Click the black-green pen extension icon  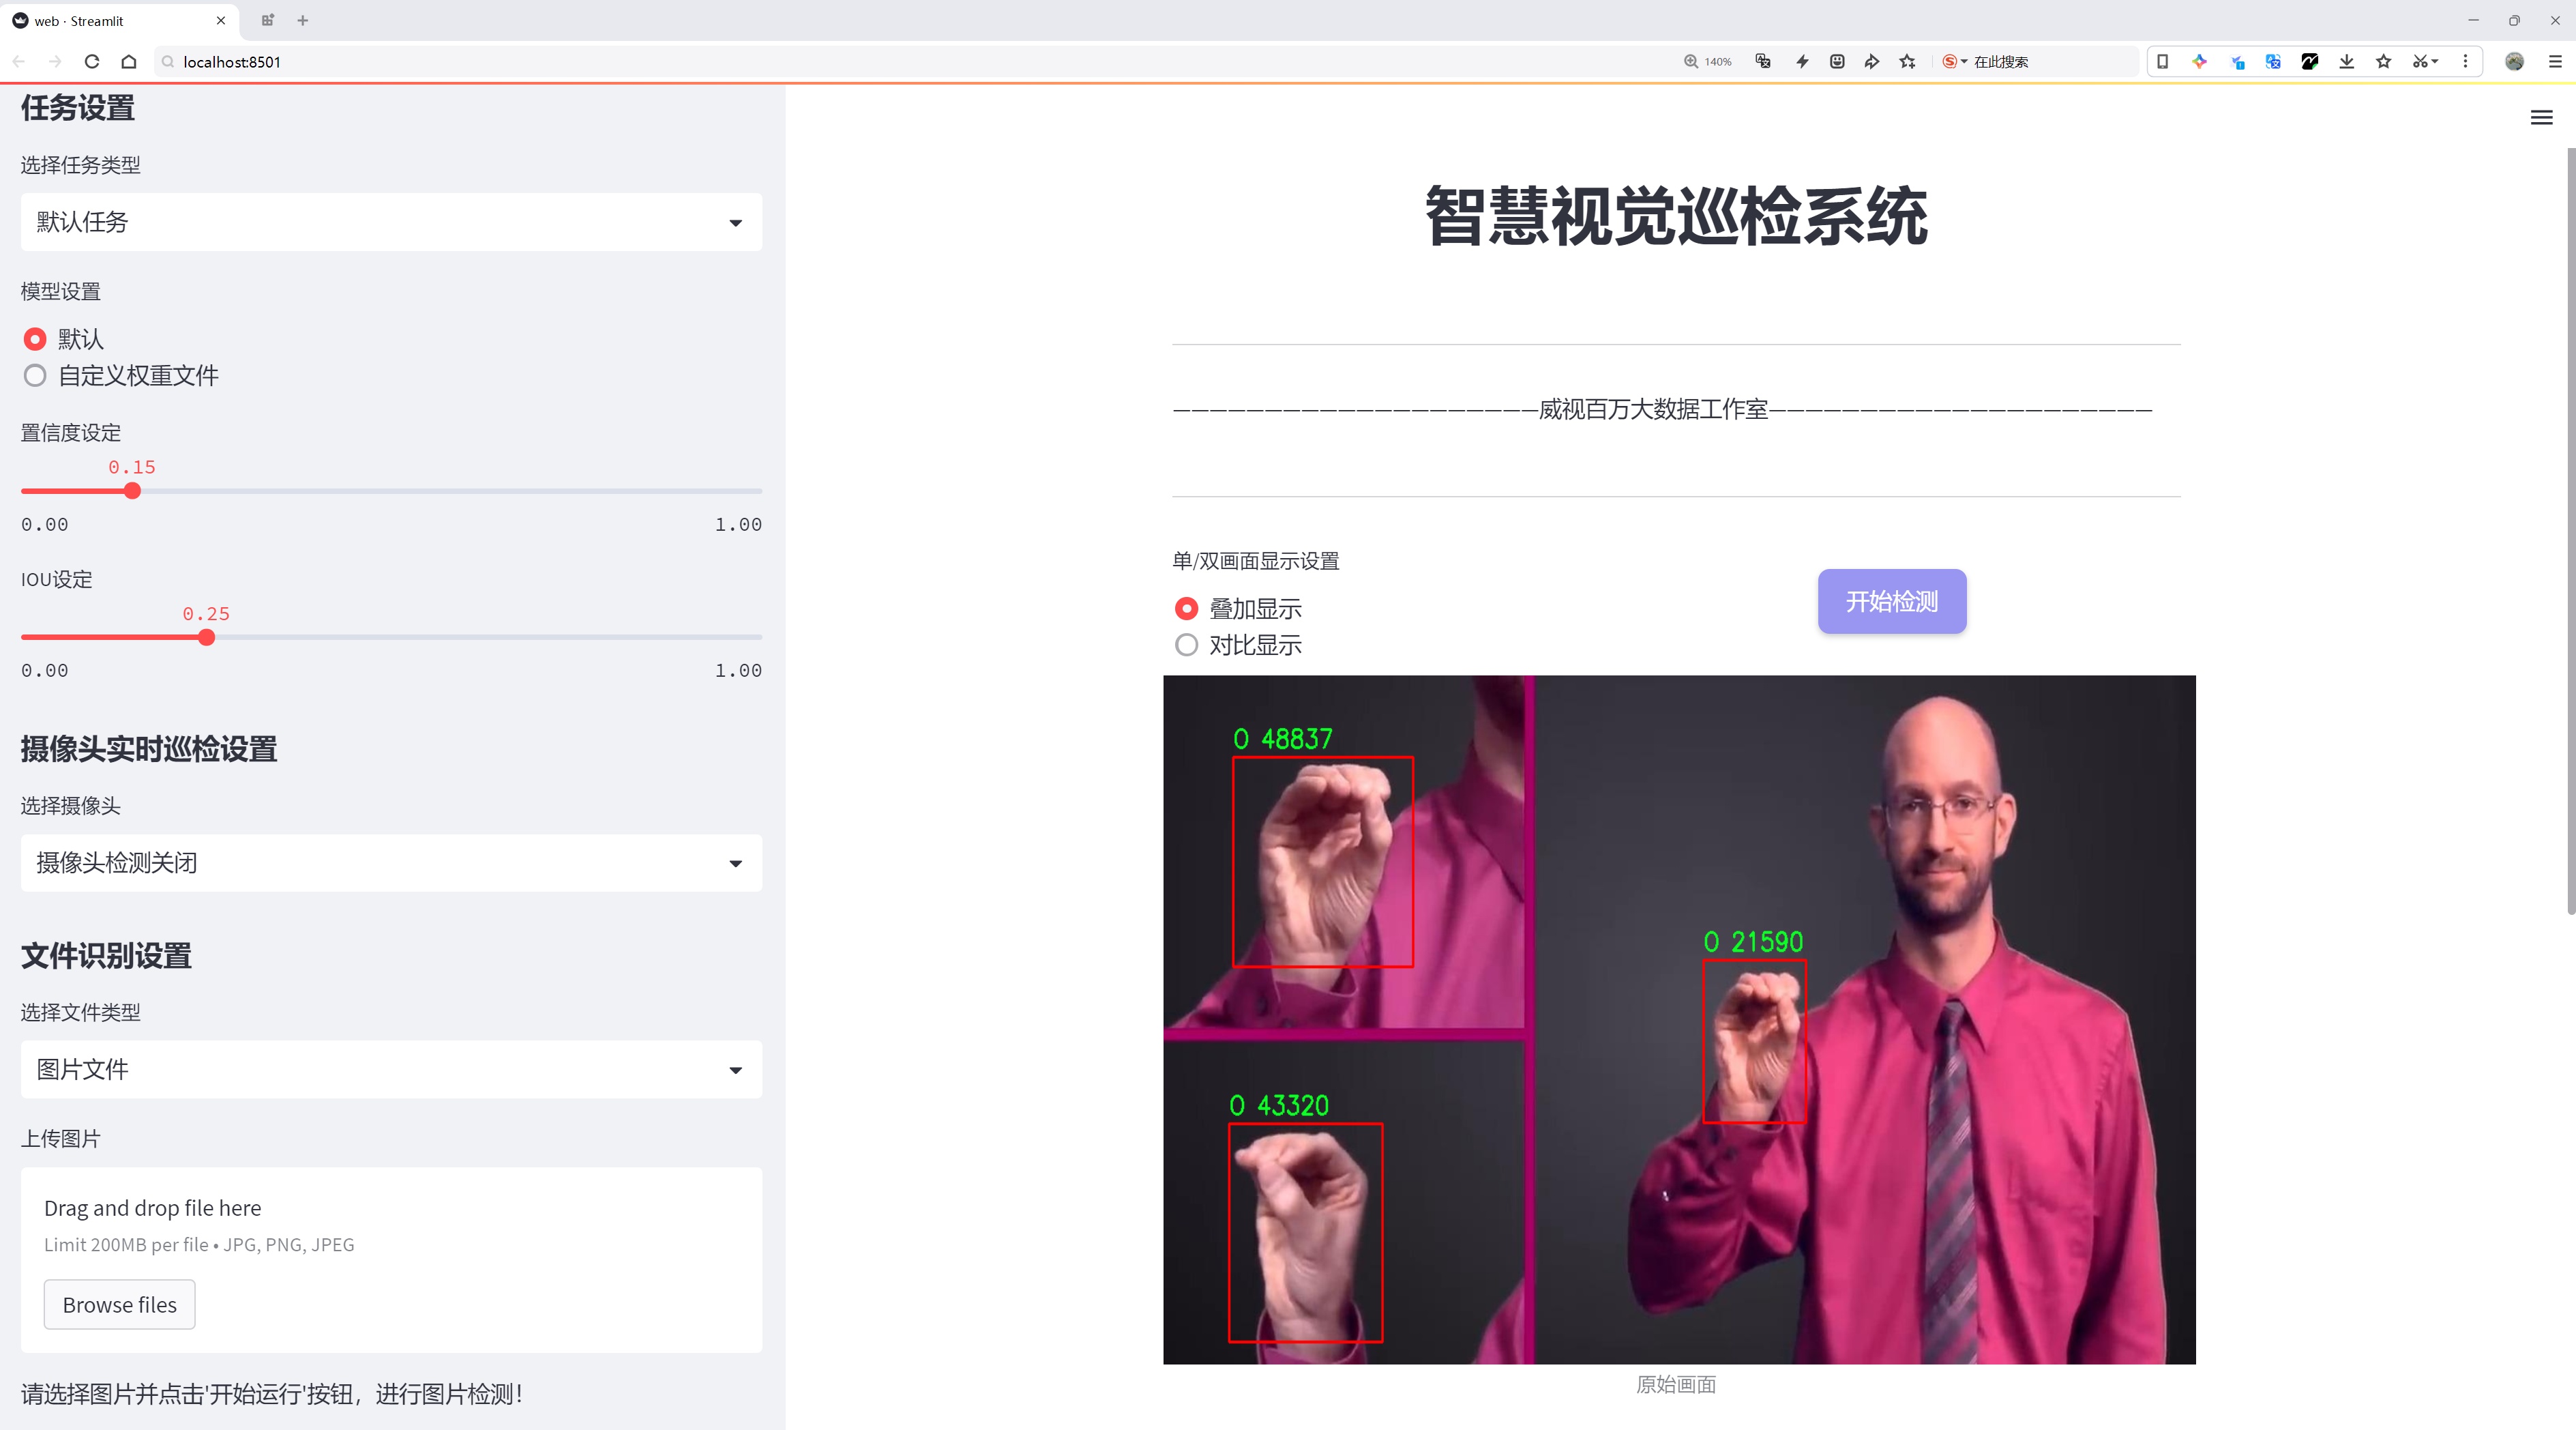tap(2310, 62)
